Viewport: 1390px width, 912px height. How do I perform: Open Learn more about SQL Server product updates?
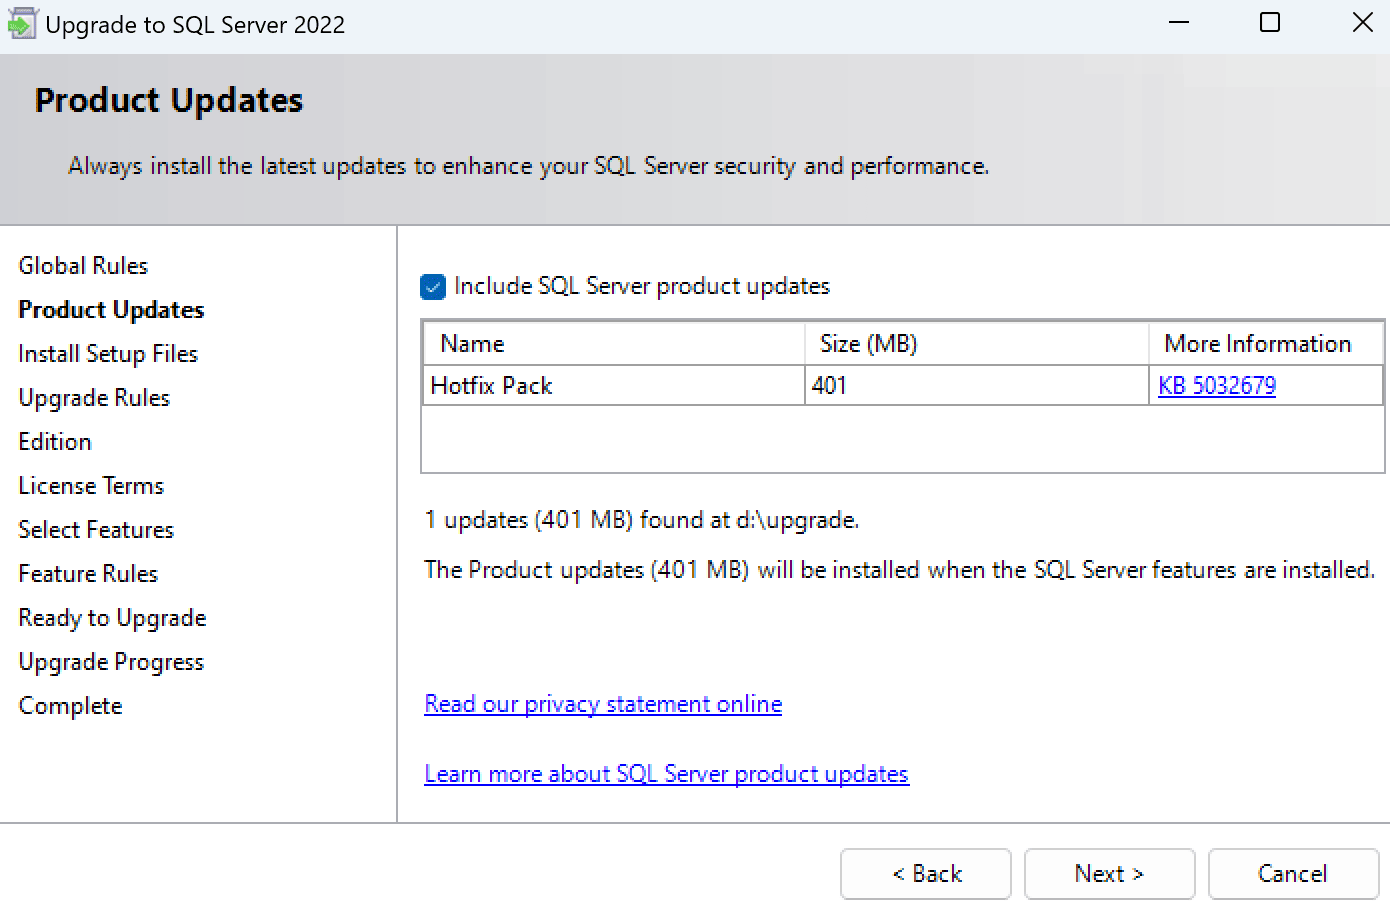(x=666, y=774)
